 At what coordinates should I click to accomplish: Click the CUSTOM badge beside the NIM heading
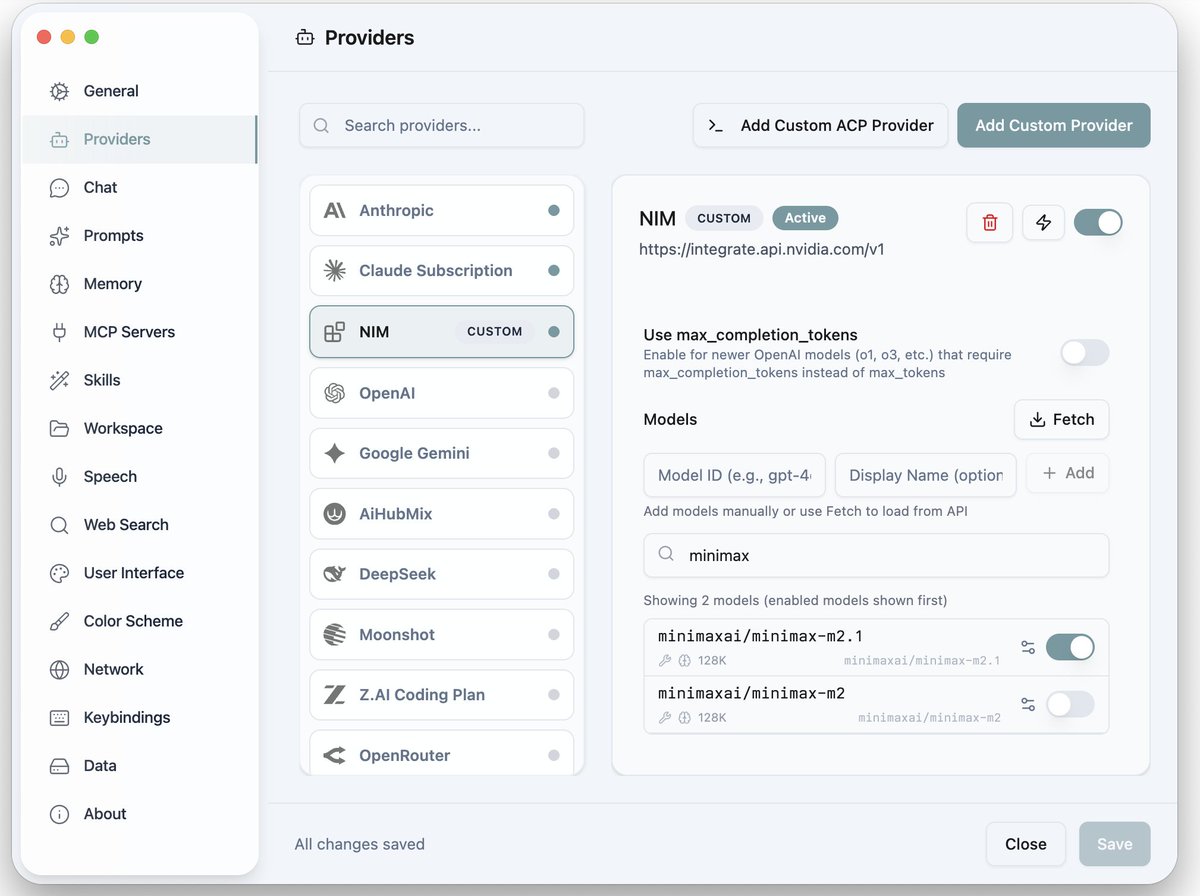tap(724, 218)
